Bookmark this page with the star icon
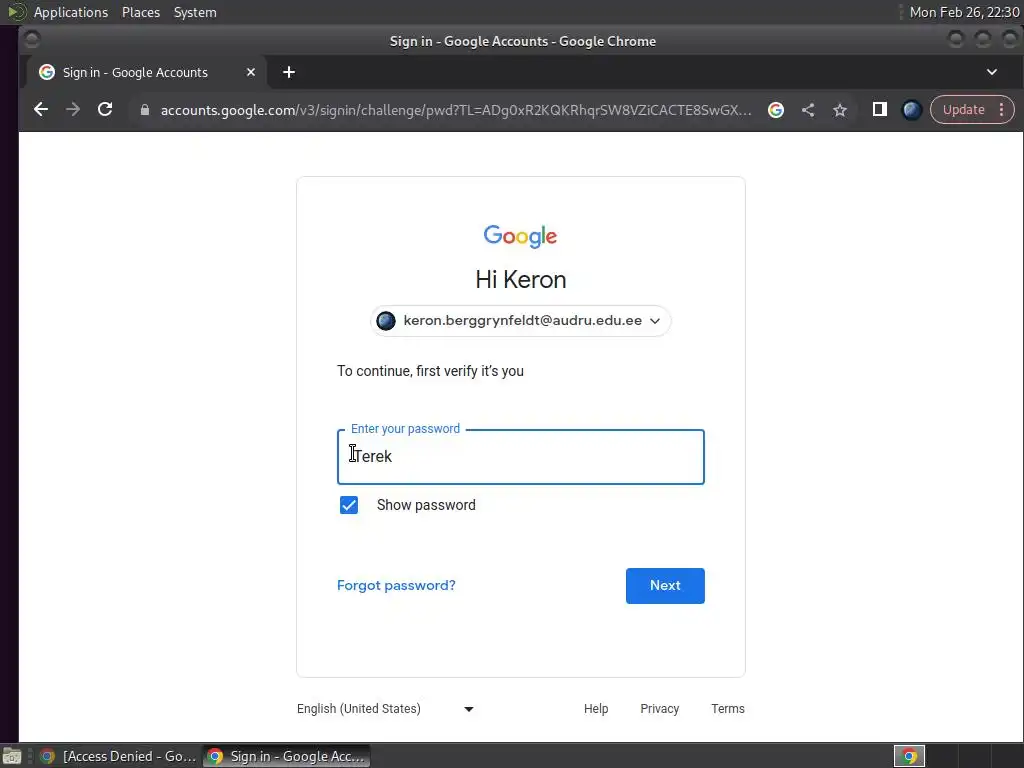 click(840, 110)
